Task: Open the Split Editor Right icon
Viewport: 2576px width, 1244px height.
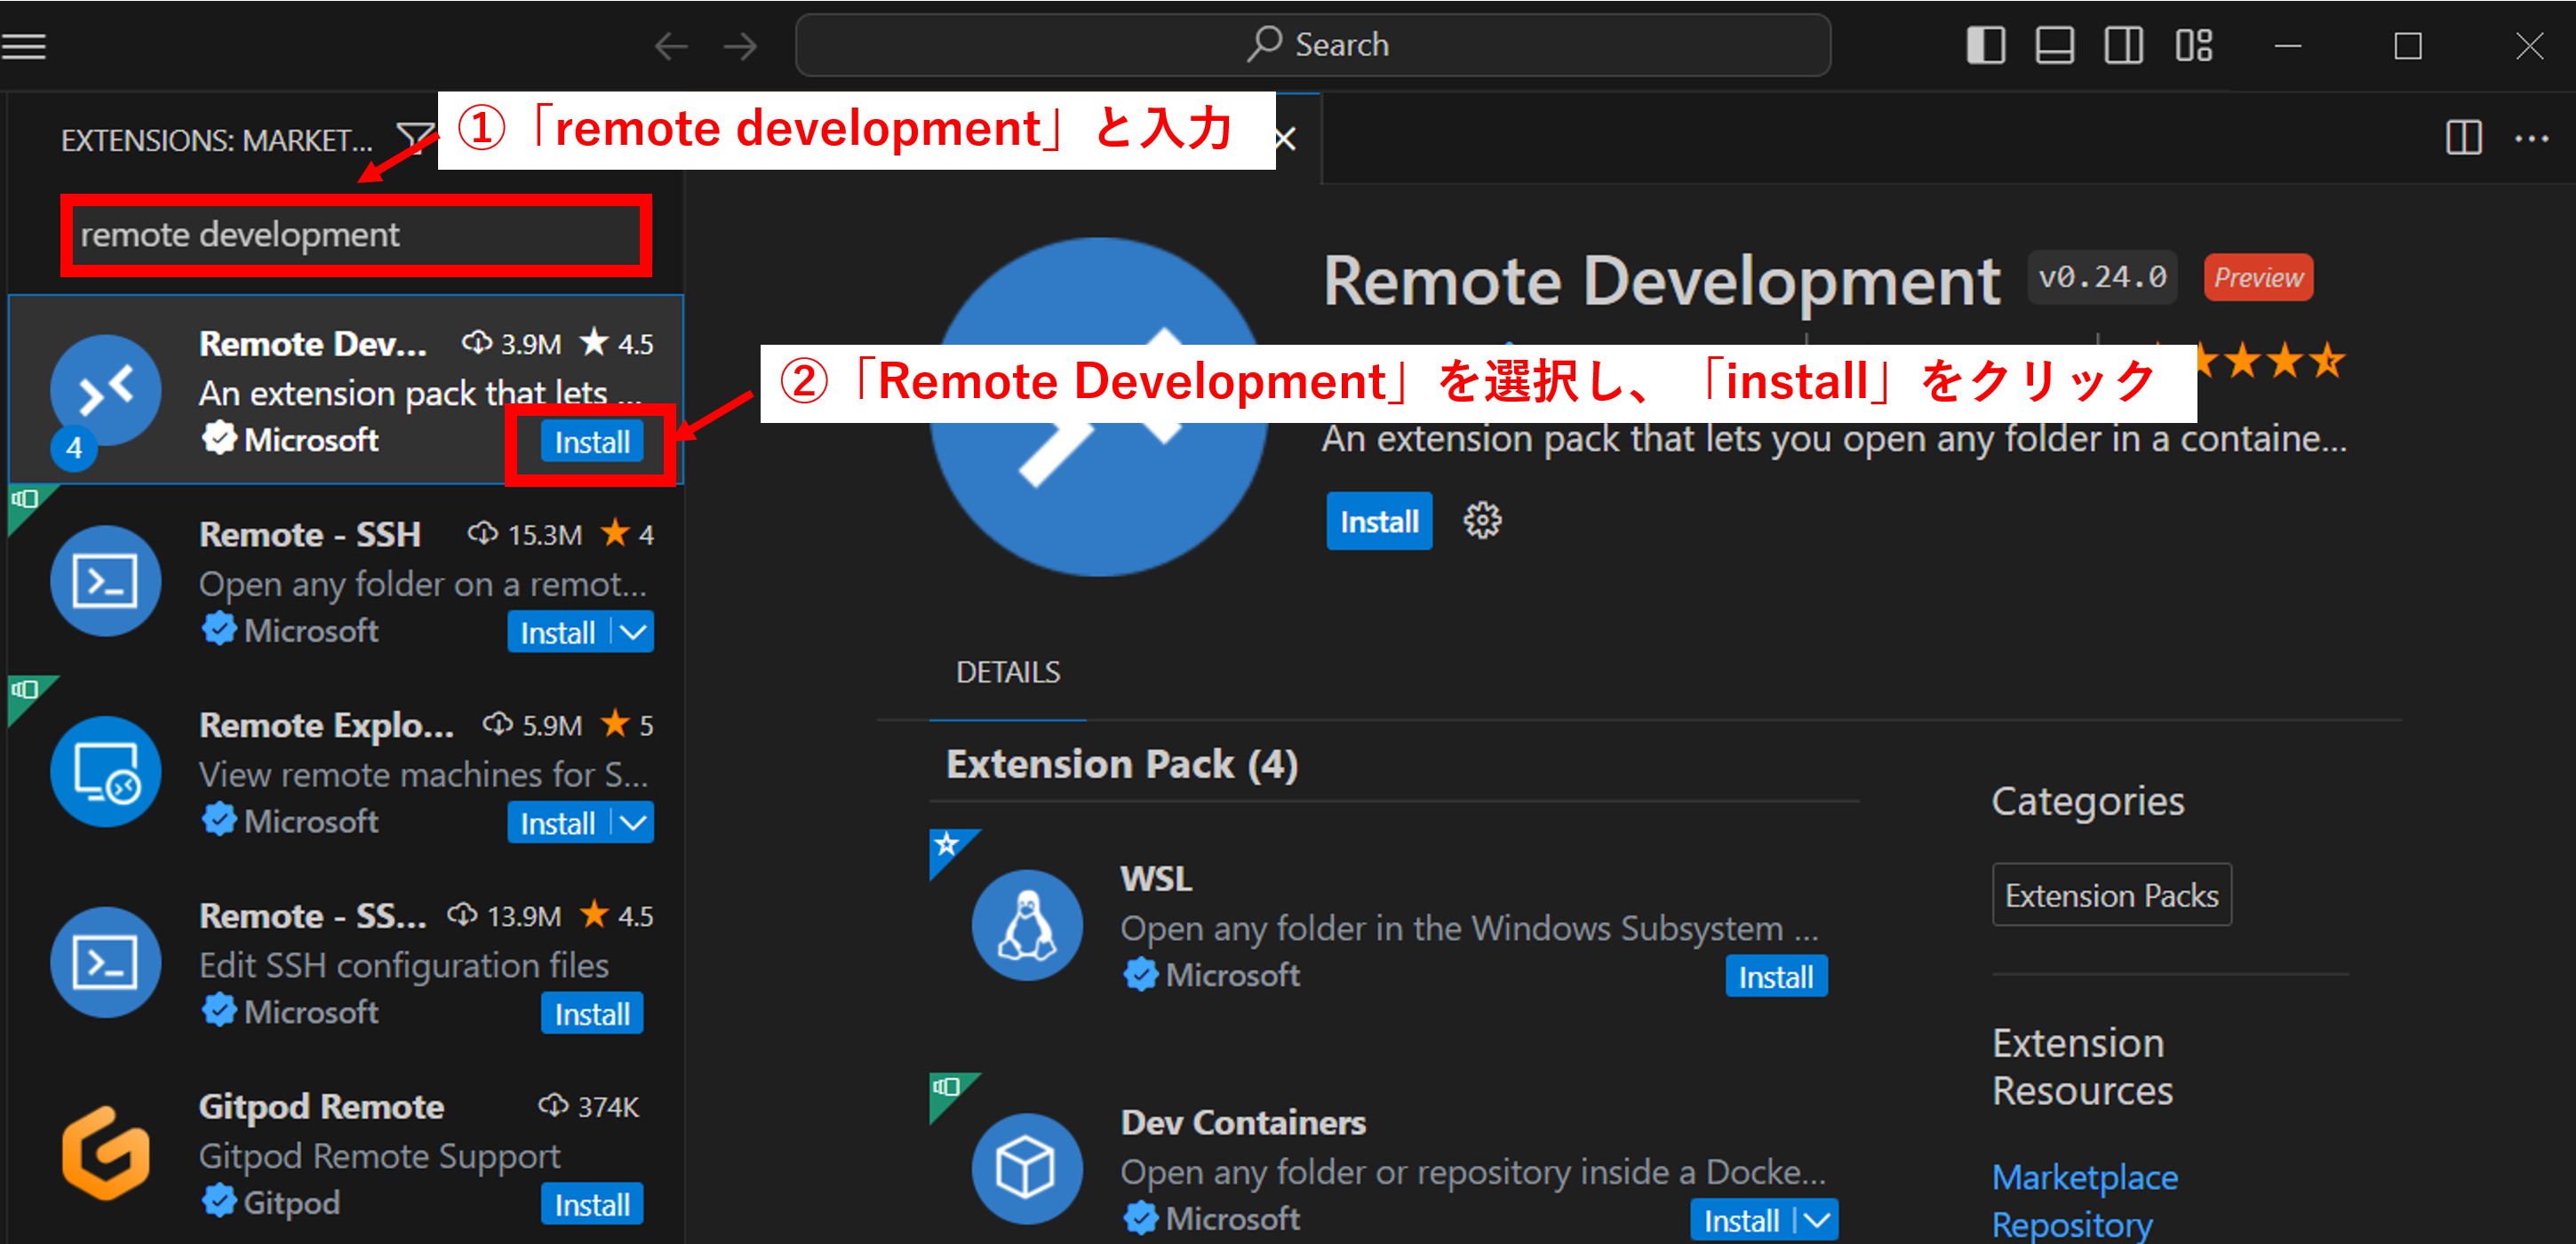Action: 2463,138
